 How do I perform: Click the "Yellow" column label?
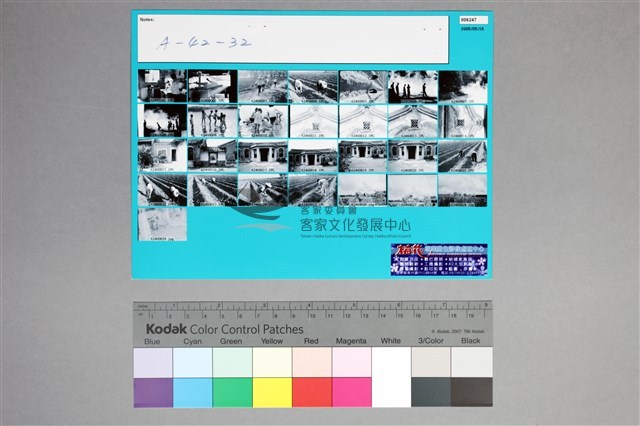tap(272, 341)
